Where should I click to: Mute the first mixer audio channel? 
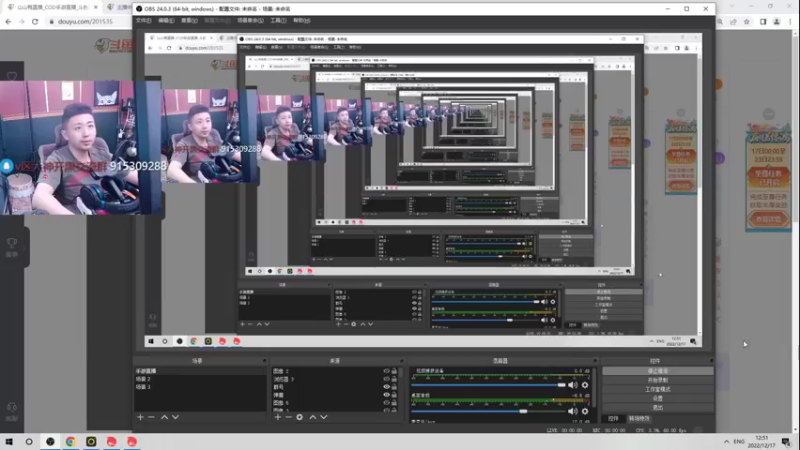573,385
